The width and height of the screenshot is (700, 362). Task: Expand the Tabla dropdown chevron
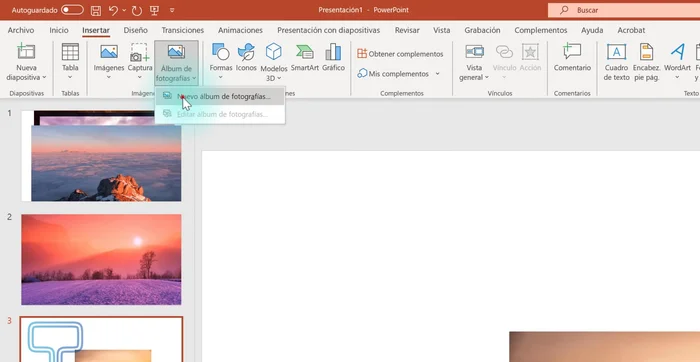point(70,77)
